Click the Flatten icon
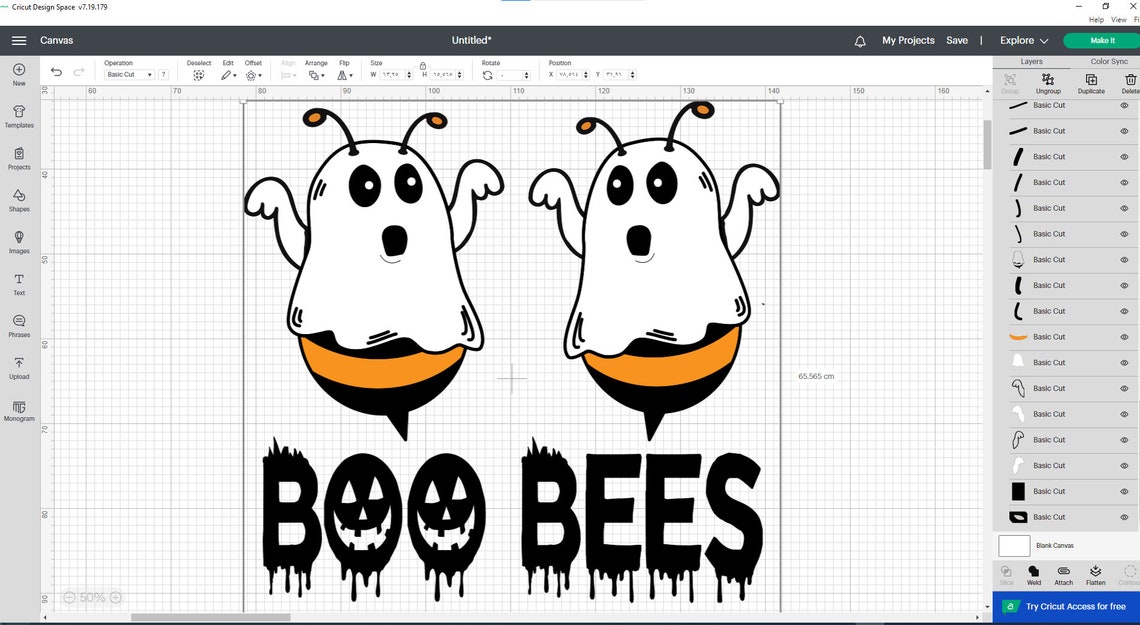The width and height of the screenshot is (1140, 625). (1094, 575)
